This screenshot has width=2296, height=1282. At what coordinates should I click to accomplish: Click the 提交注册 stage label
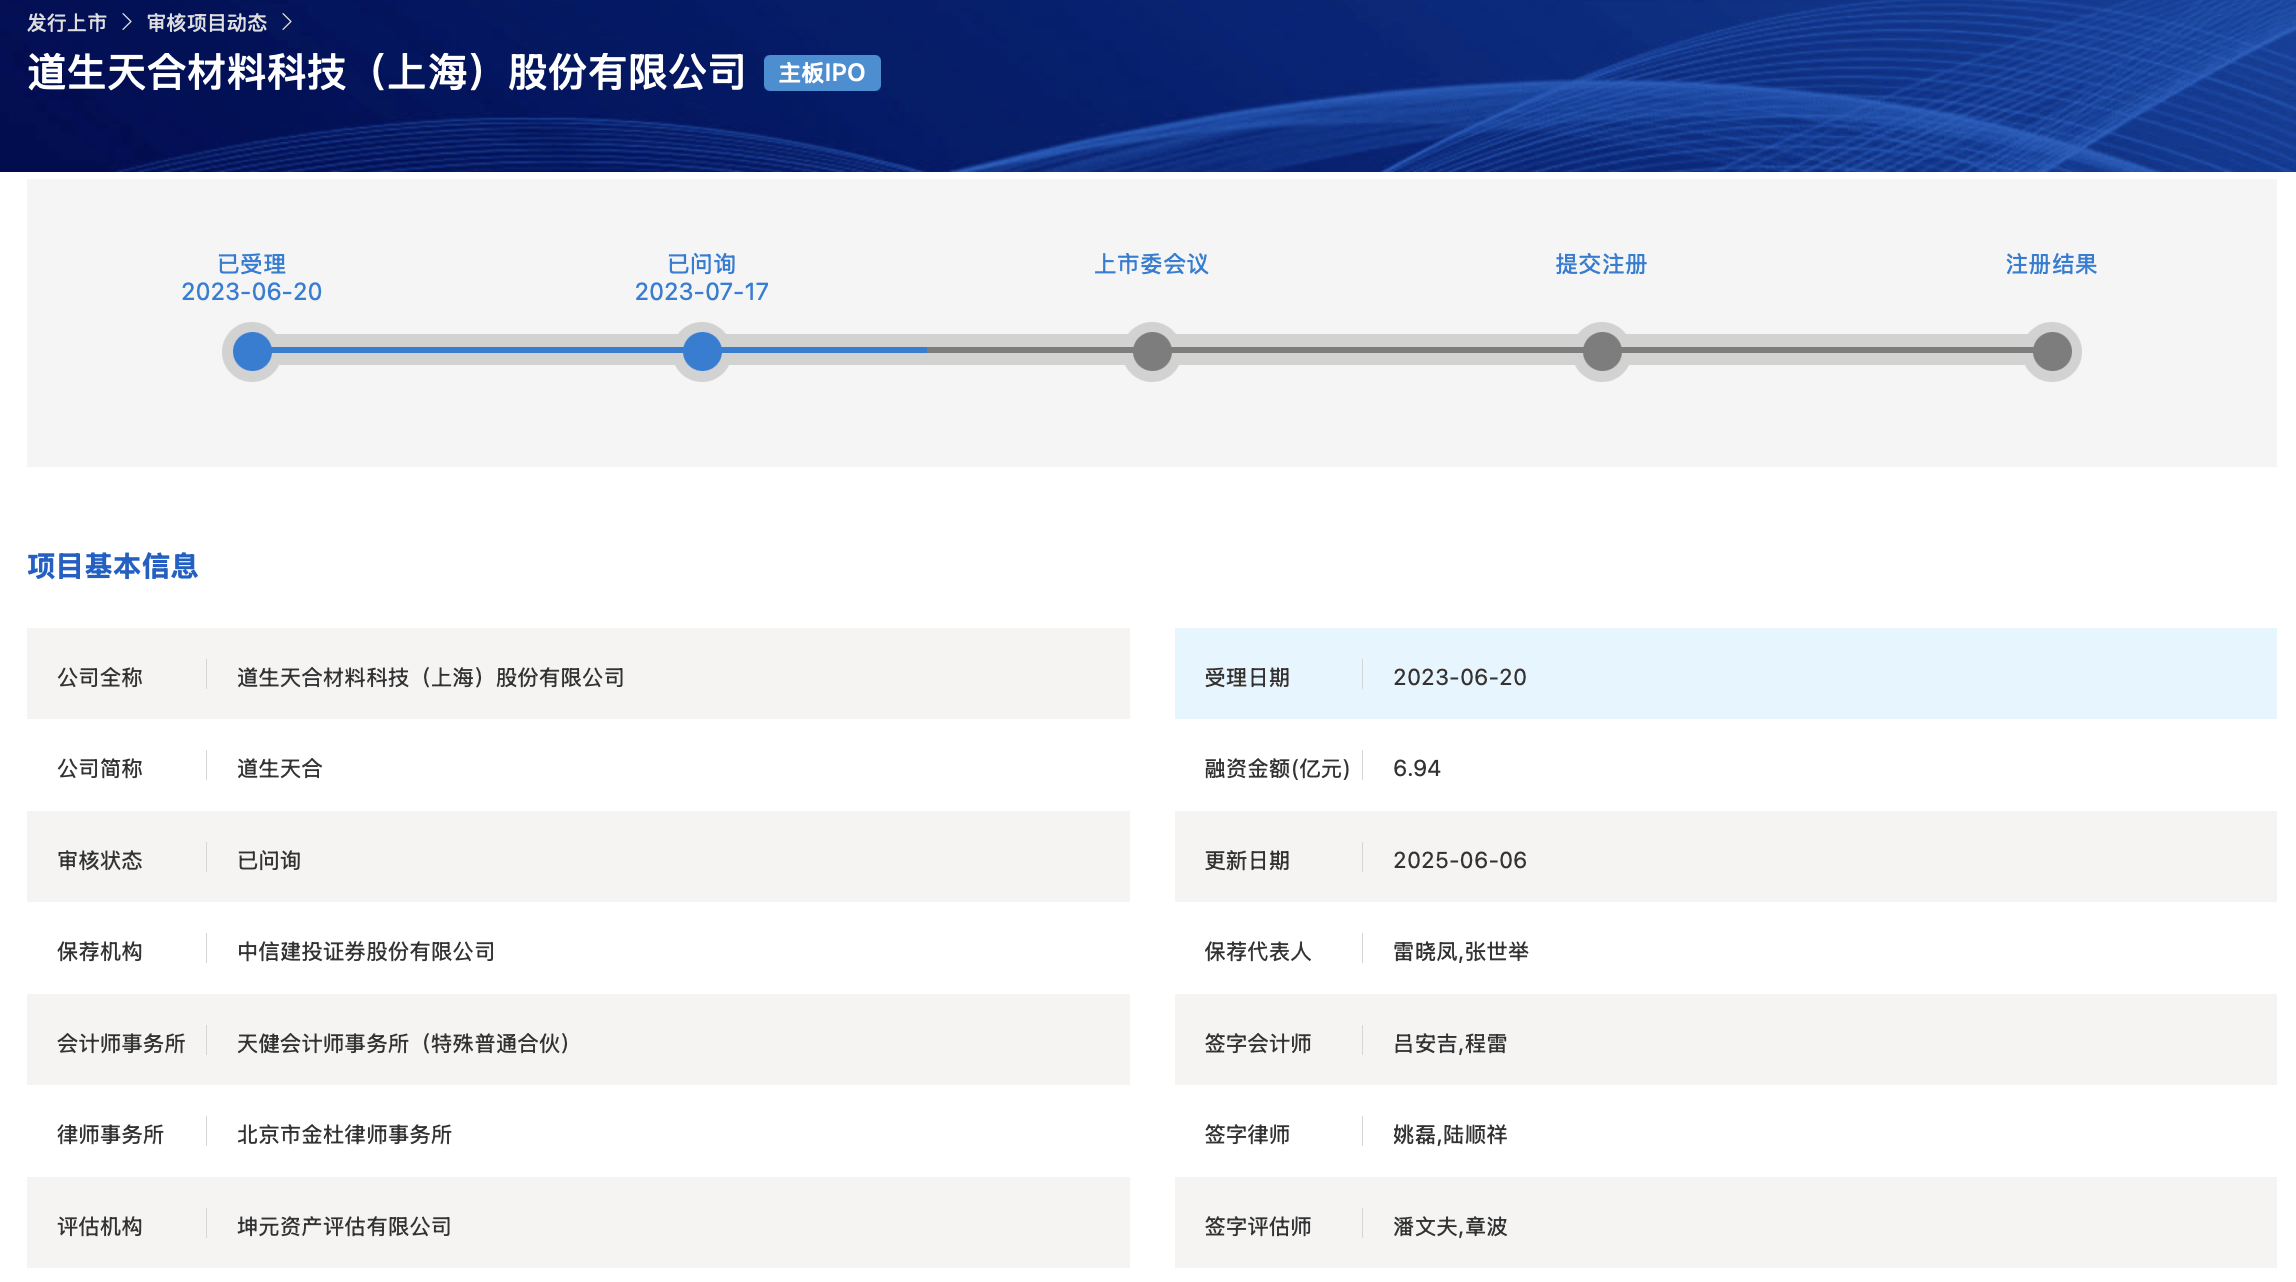(1601, 264)
